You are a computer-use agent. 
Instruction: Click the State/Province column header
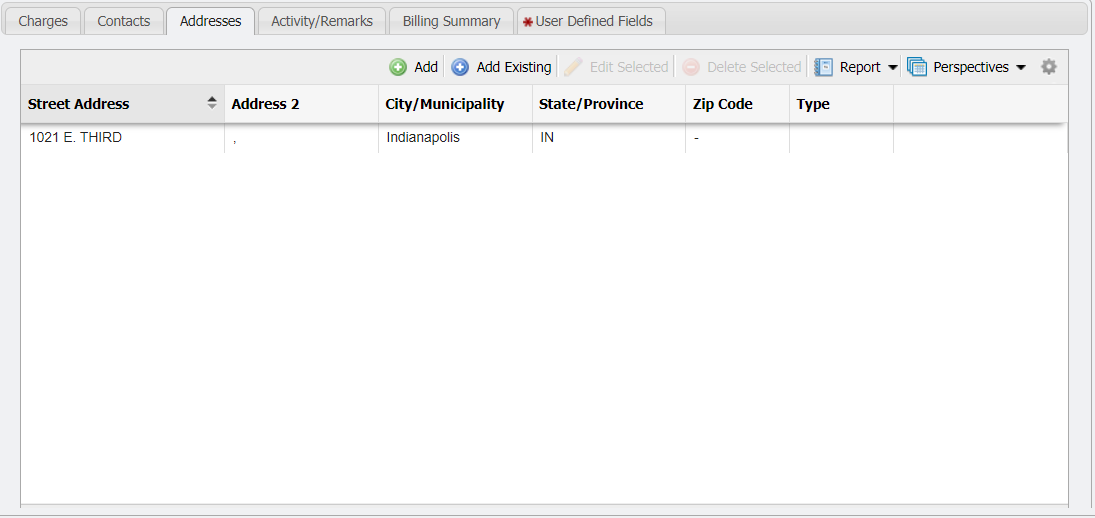[591, 104]
